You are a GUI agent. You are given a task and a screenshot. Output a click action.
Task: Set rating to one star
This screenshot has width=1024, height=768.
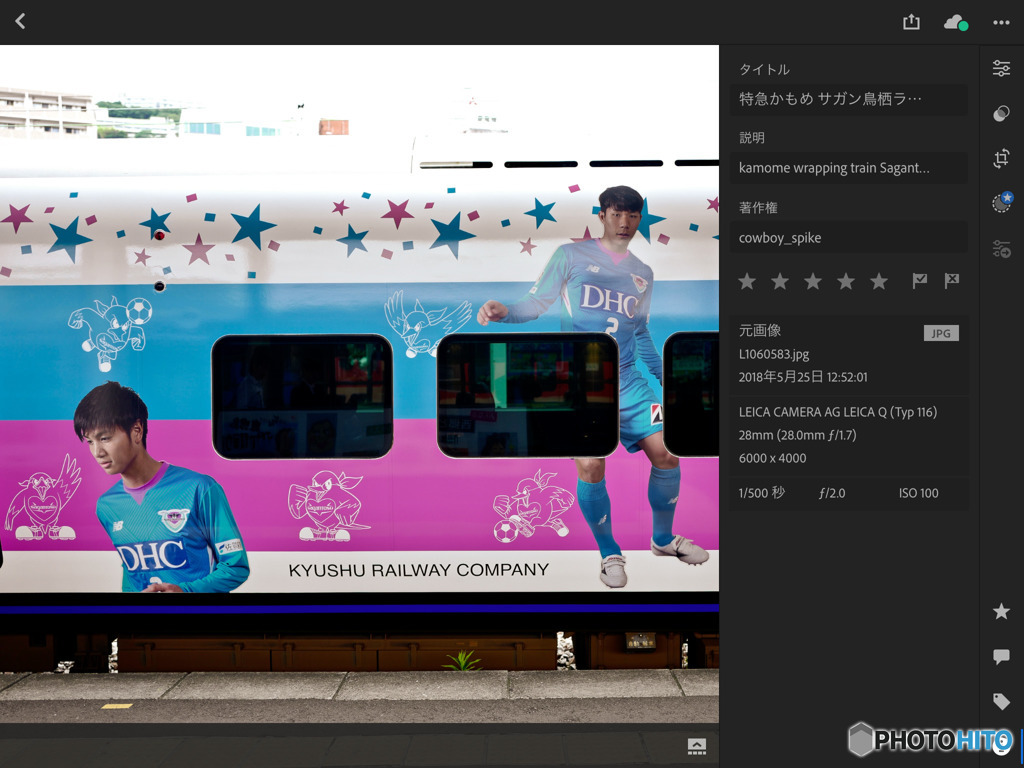747,281
